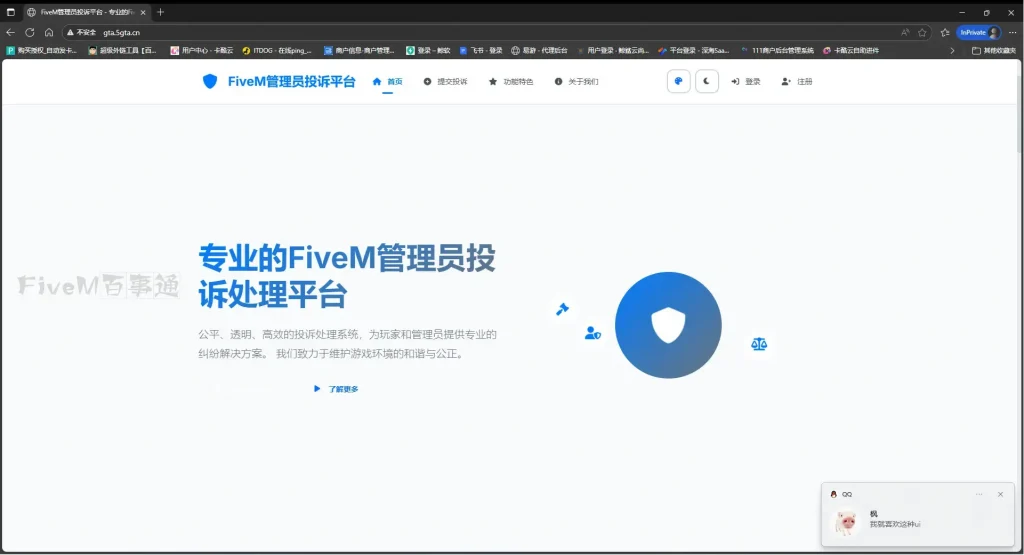Open the 用户中心 - 卡酷云 bookmark
Screen dimensions: 1024x555
point(201,50)
